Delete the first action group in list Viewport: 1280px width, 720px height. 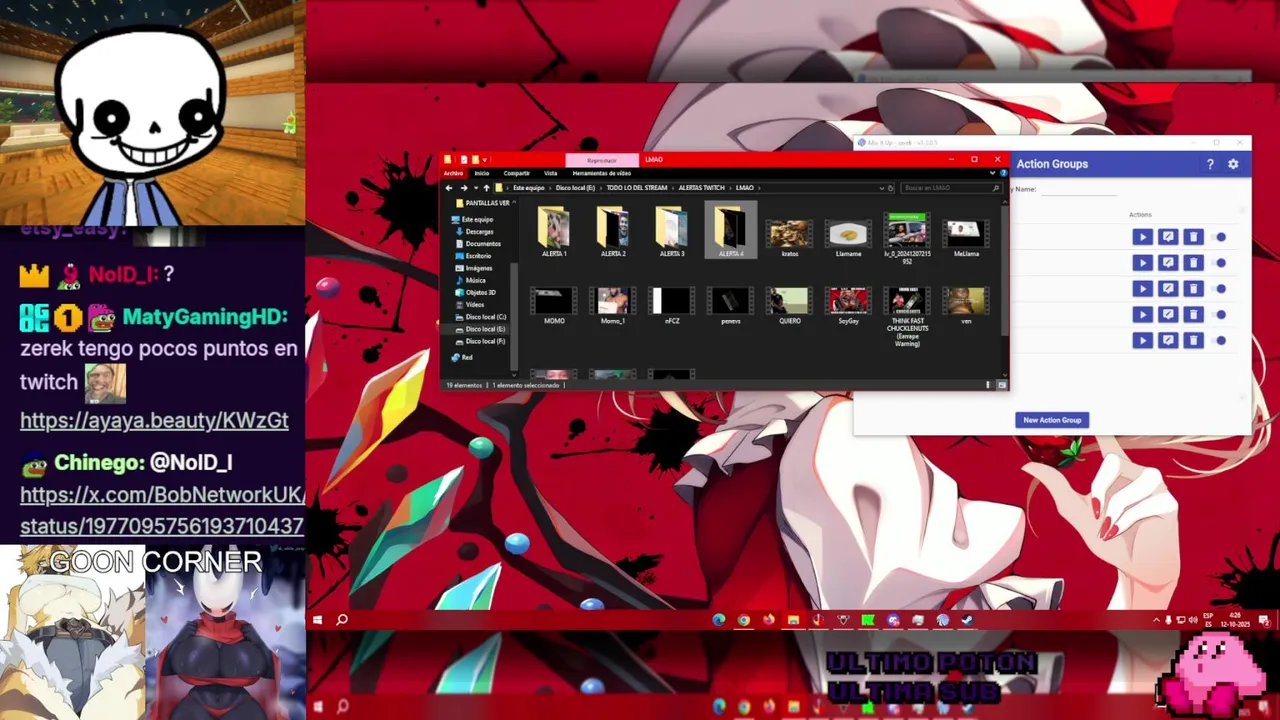point(1193,237)
